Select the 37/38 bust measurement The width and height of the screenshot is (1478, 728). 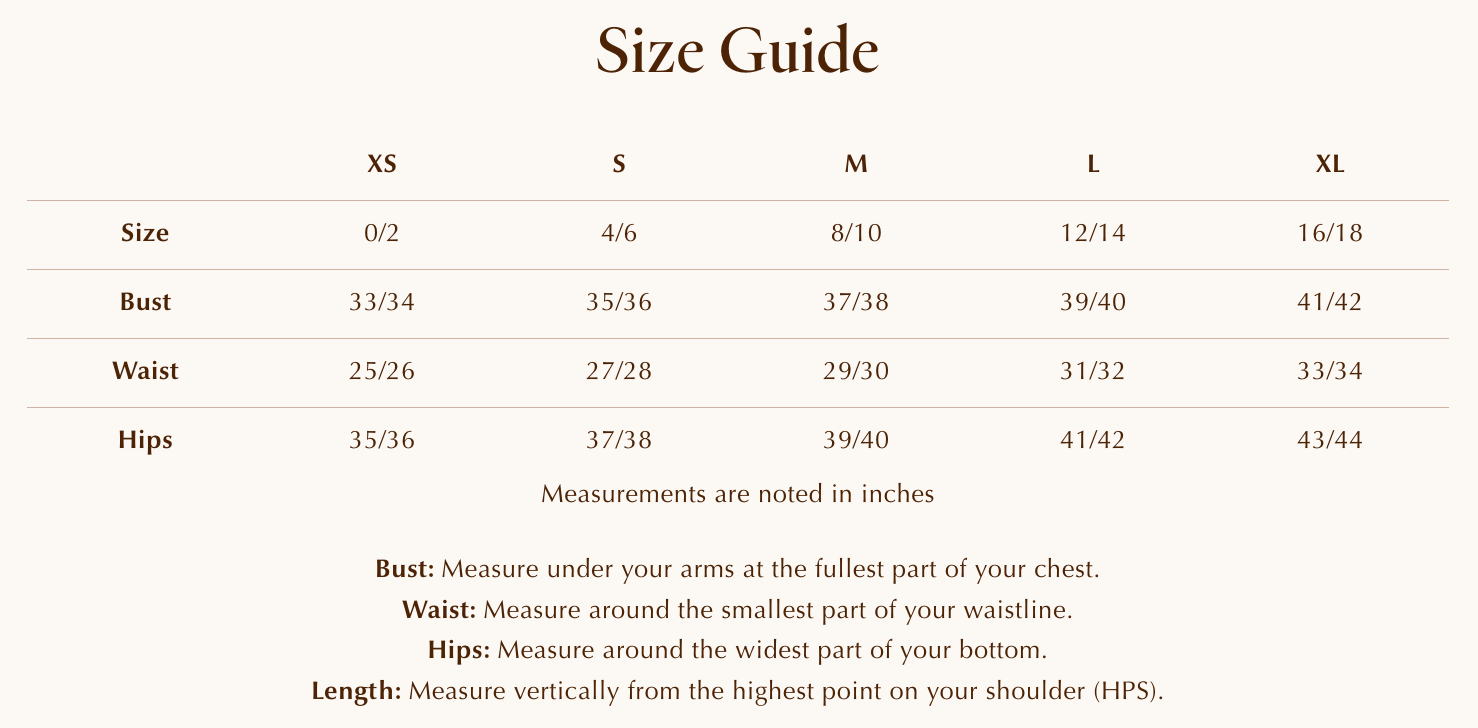pyautogui.click(x=856, y=302)
